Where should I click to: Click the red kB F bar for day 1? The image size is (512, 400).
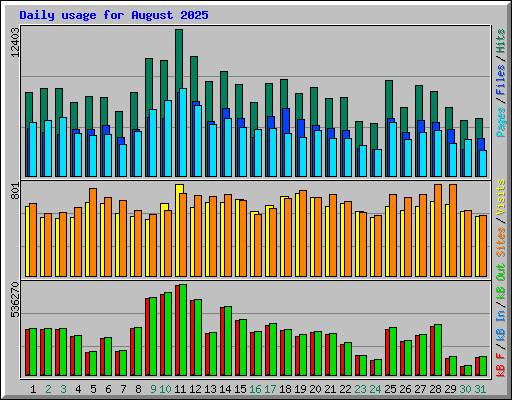click(27, 352)
